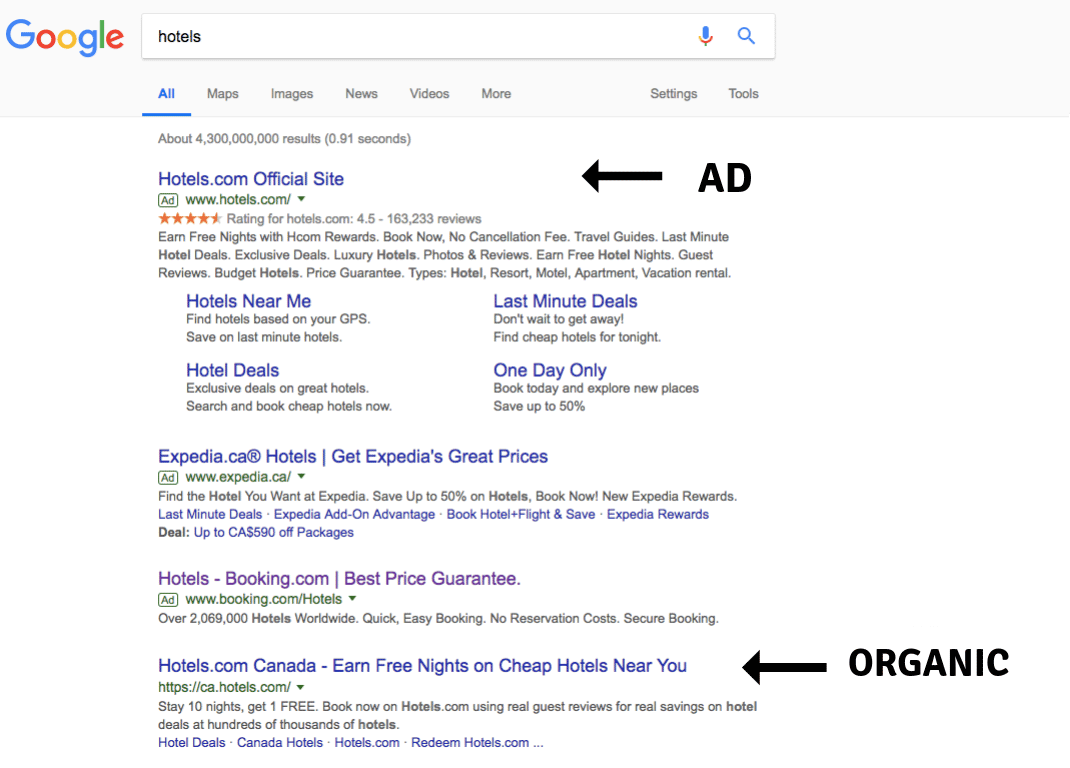Open dropdown arrow next to www.booking.com/Hotels
1070x768 pixels.
tap(352, 600)
